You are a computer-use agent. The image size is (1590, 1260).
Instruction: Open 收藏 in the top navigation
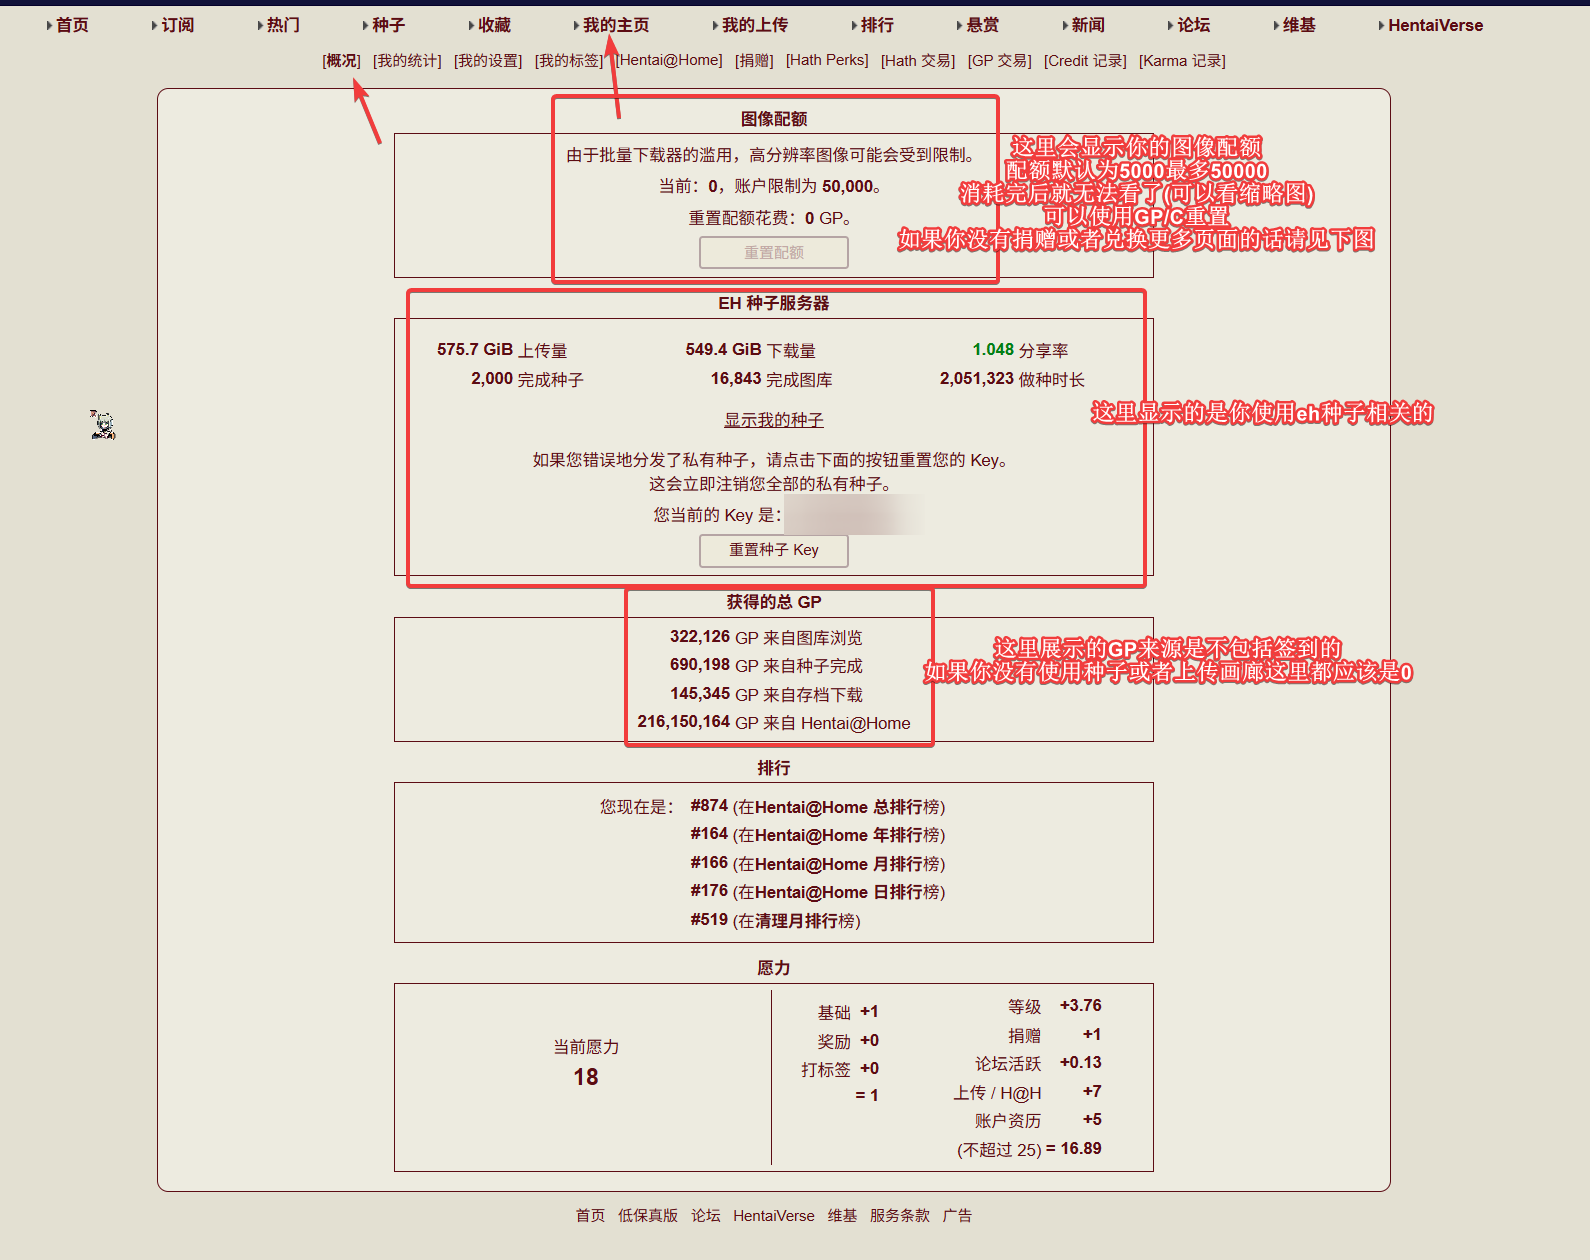coord(494,25)
